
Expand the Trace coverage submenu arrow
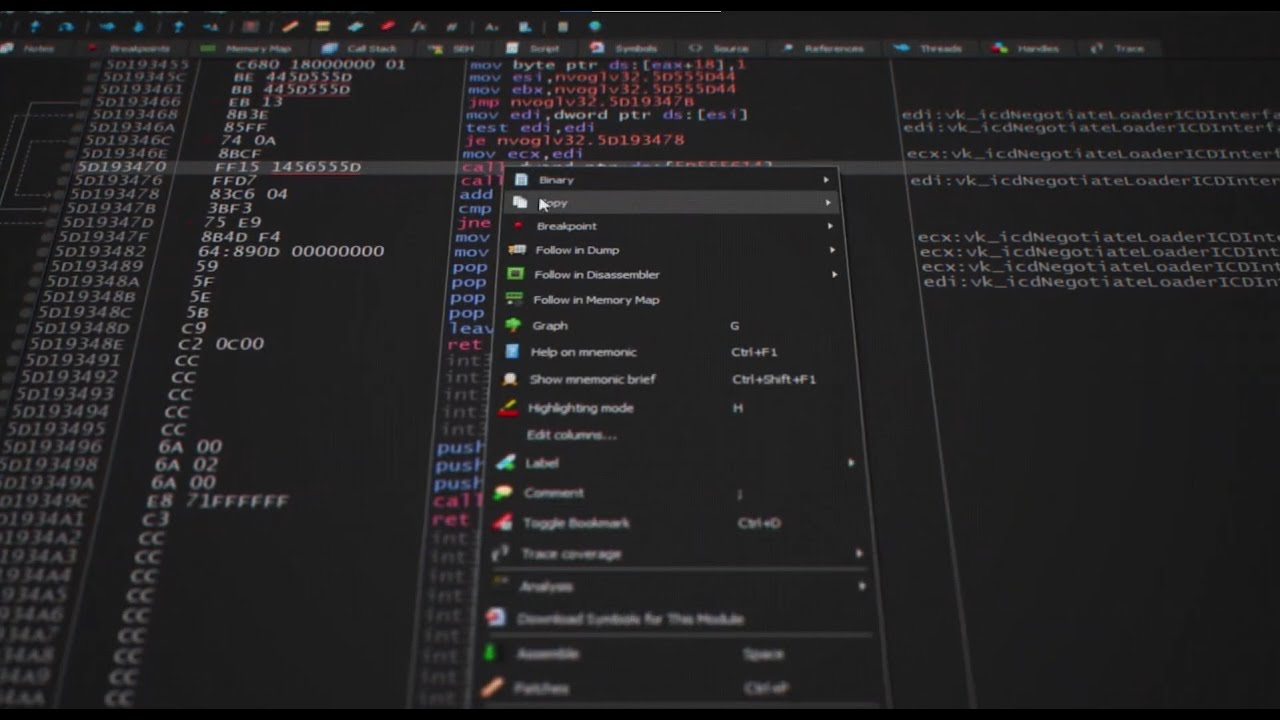point(859,553)
